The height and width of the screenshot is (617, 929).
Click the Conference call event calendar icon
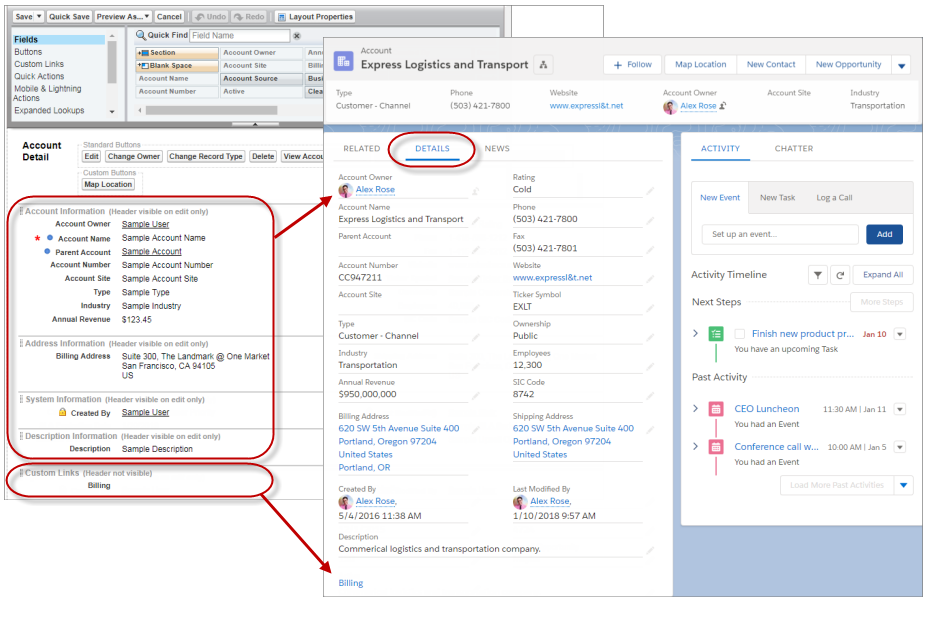click(716, 447)
